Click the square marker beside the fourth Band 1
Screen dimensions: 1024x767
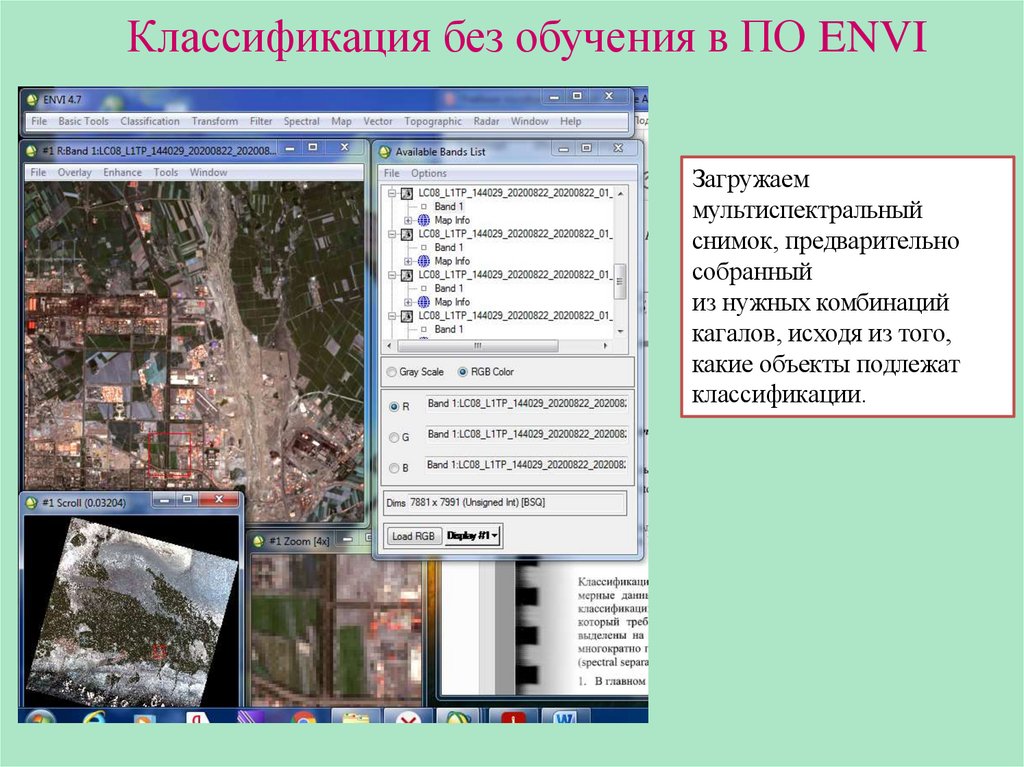[423, 329]
